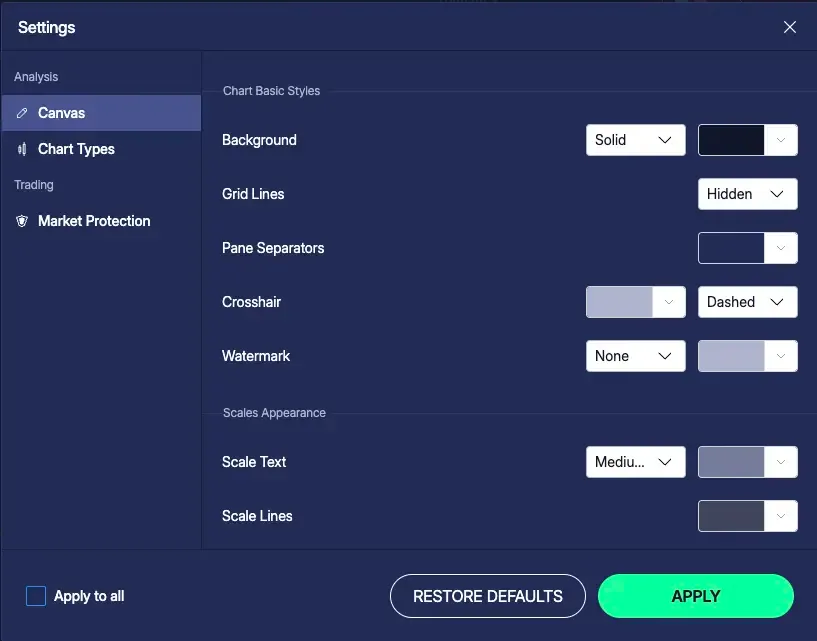Close the Settings dialog using the X
The height and width of the screenshot is (641, 817).
tap(789, 27)
